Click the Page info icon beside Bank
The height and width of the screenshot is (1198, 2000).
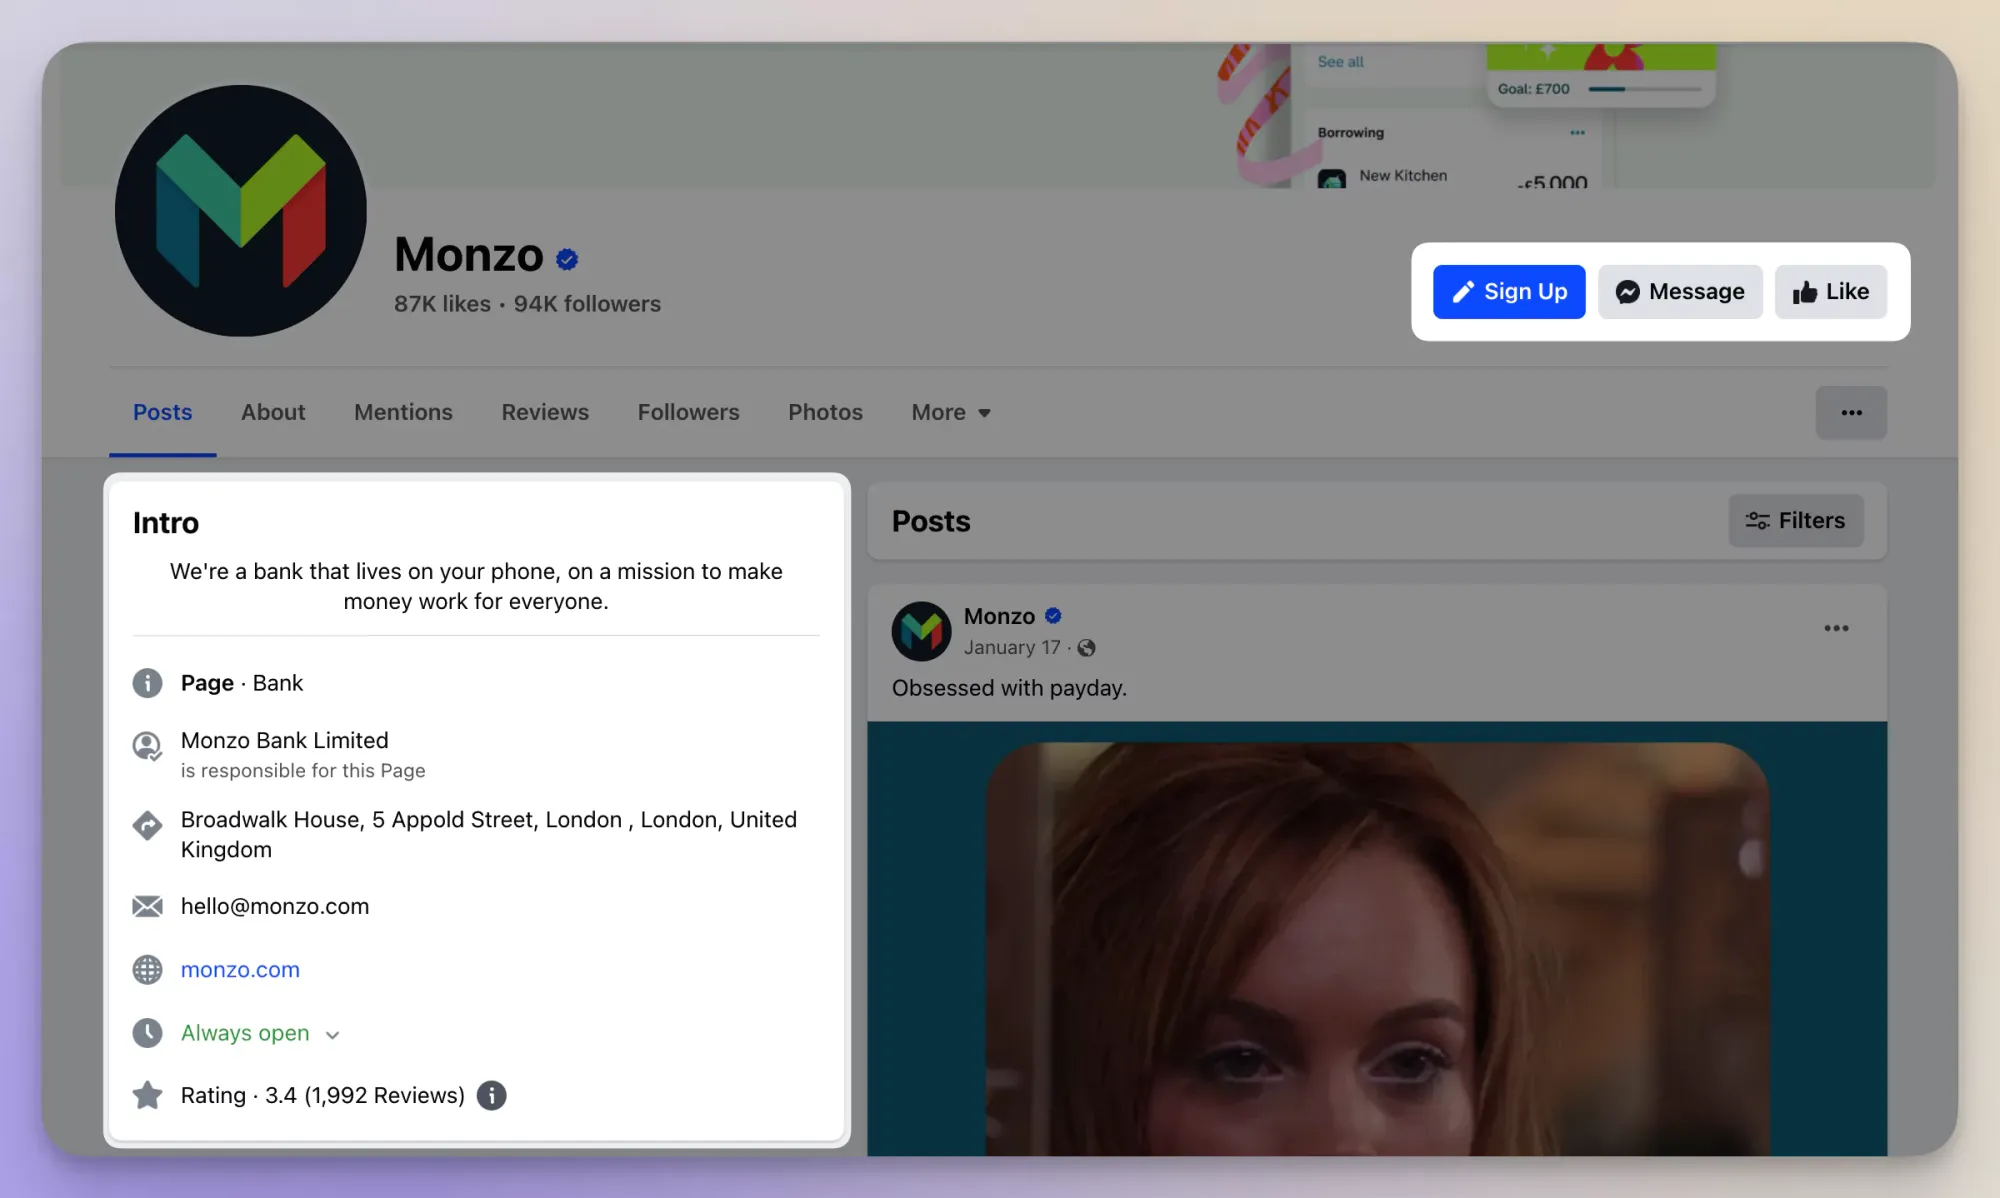pos(147,683)
